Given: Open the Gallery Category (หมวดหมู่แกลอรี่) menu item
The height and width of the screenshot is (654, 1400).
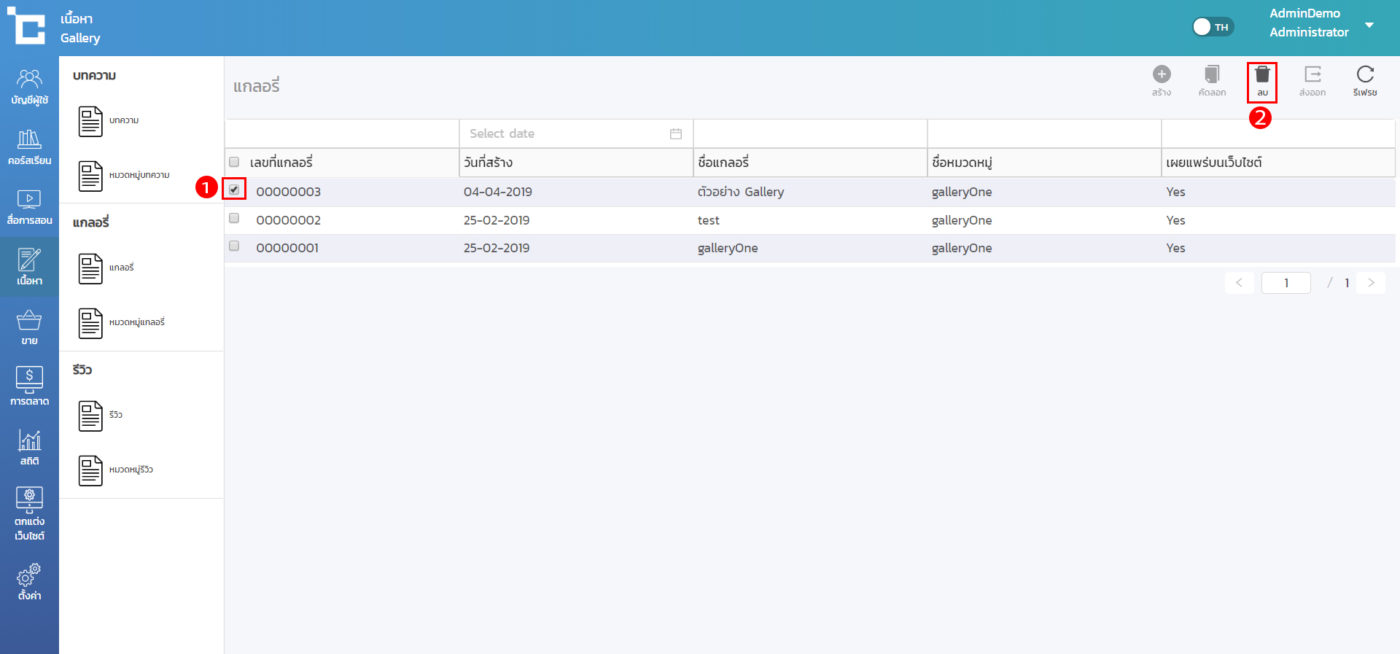Looking at the screenshot, I should pyautogui.click(x=123, y=323).
